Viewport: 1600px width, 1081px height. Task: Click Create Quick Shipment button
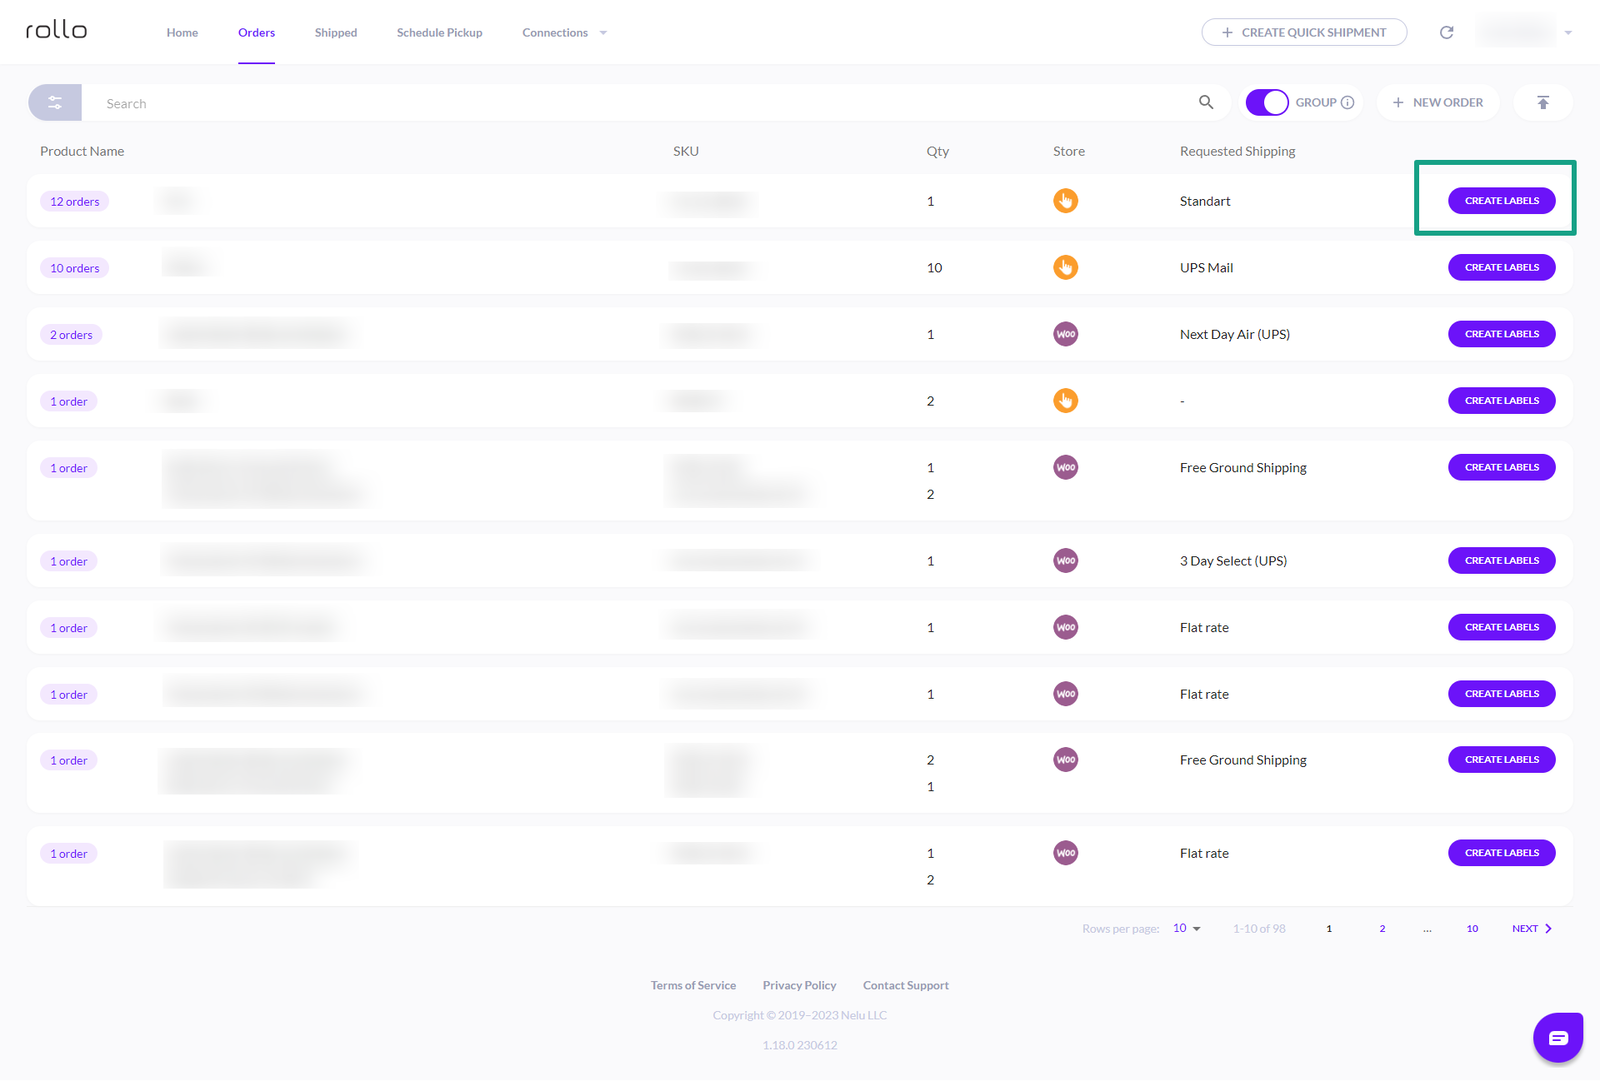[x=1304, y=33]
